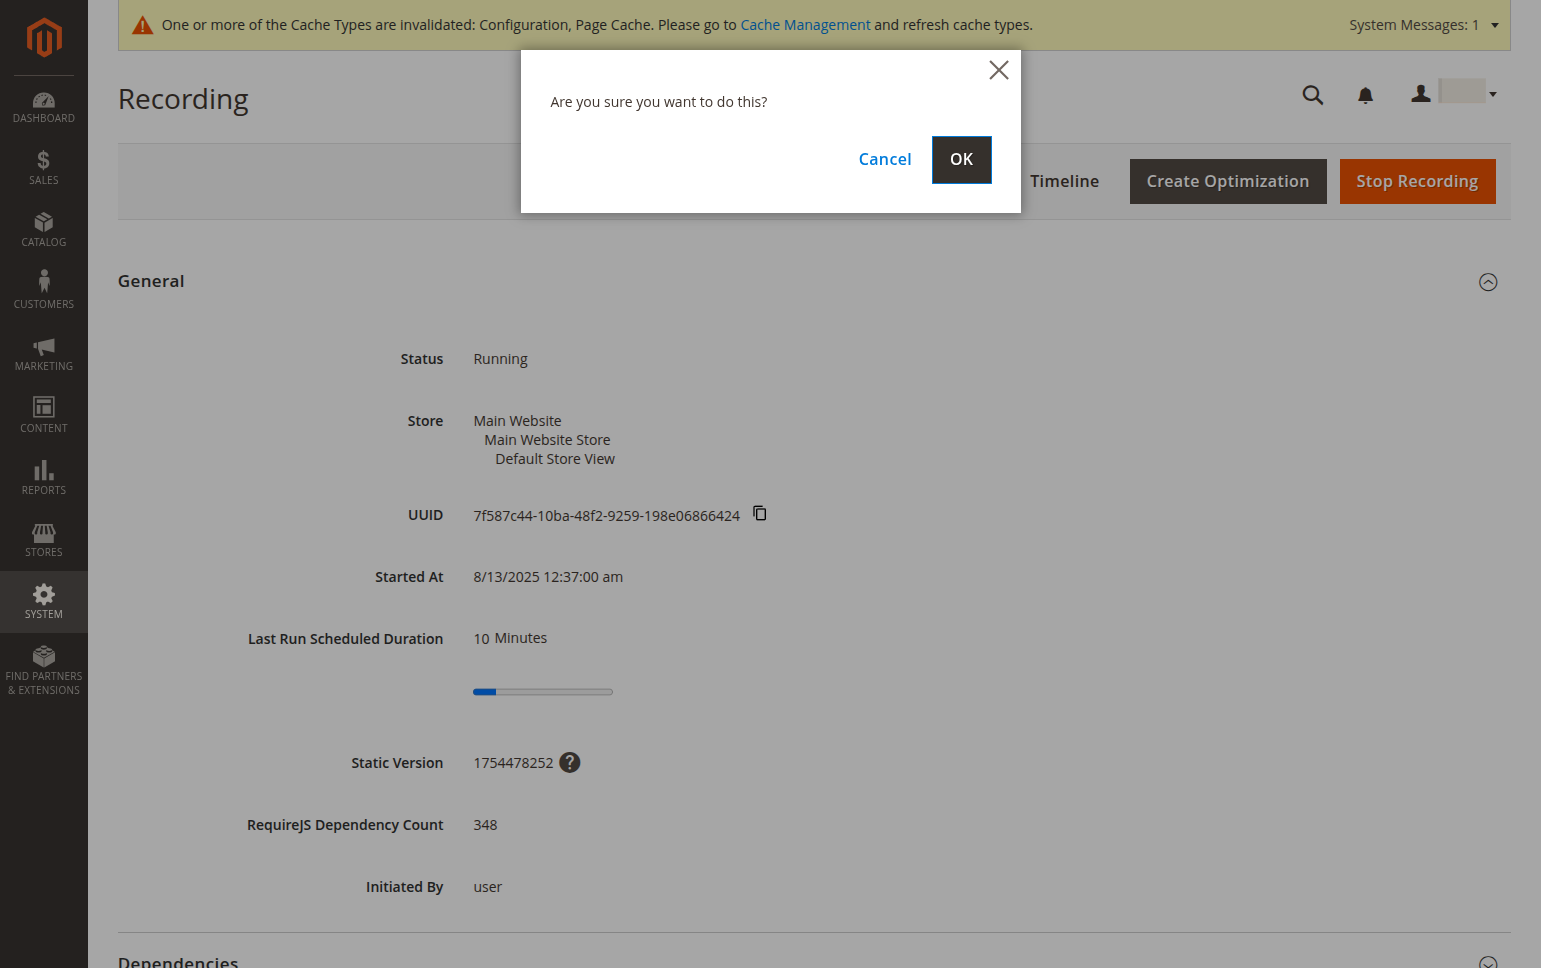Open the Catalog sidebar menu

click(x=44, y=230)
